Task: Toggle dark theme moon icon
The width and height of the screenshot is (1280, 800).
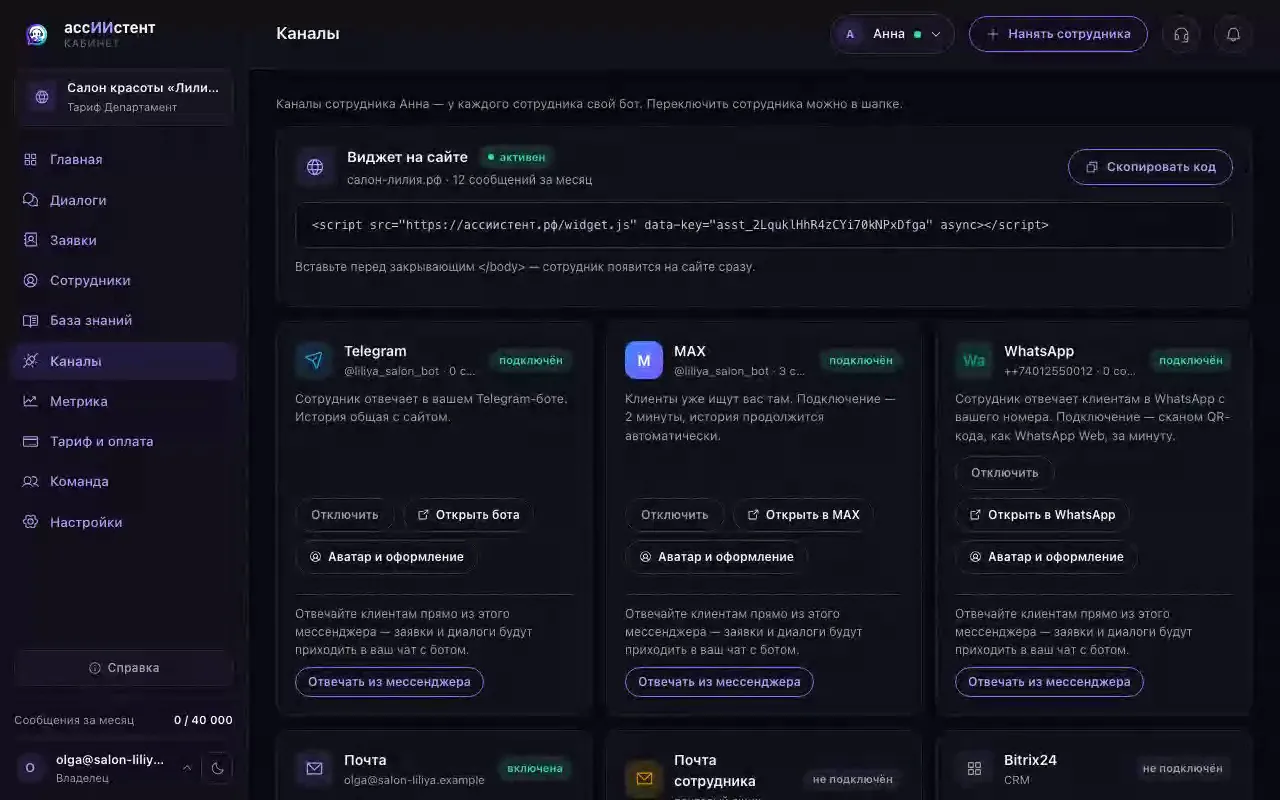Action: tap(217, 768)
